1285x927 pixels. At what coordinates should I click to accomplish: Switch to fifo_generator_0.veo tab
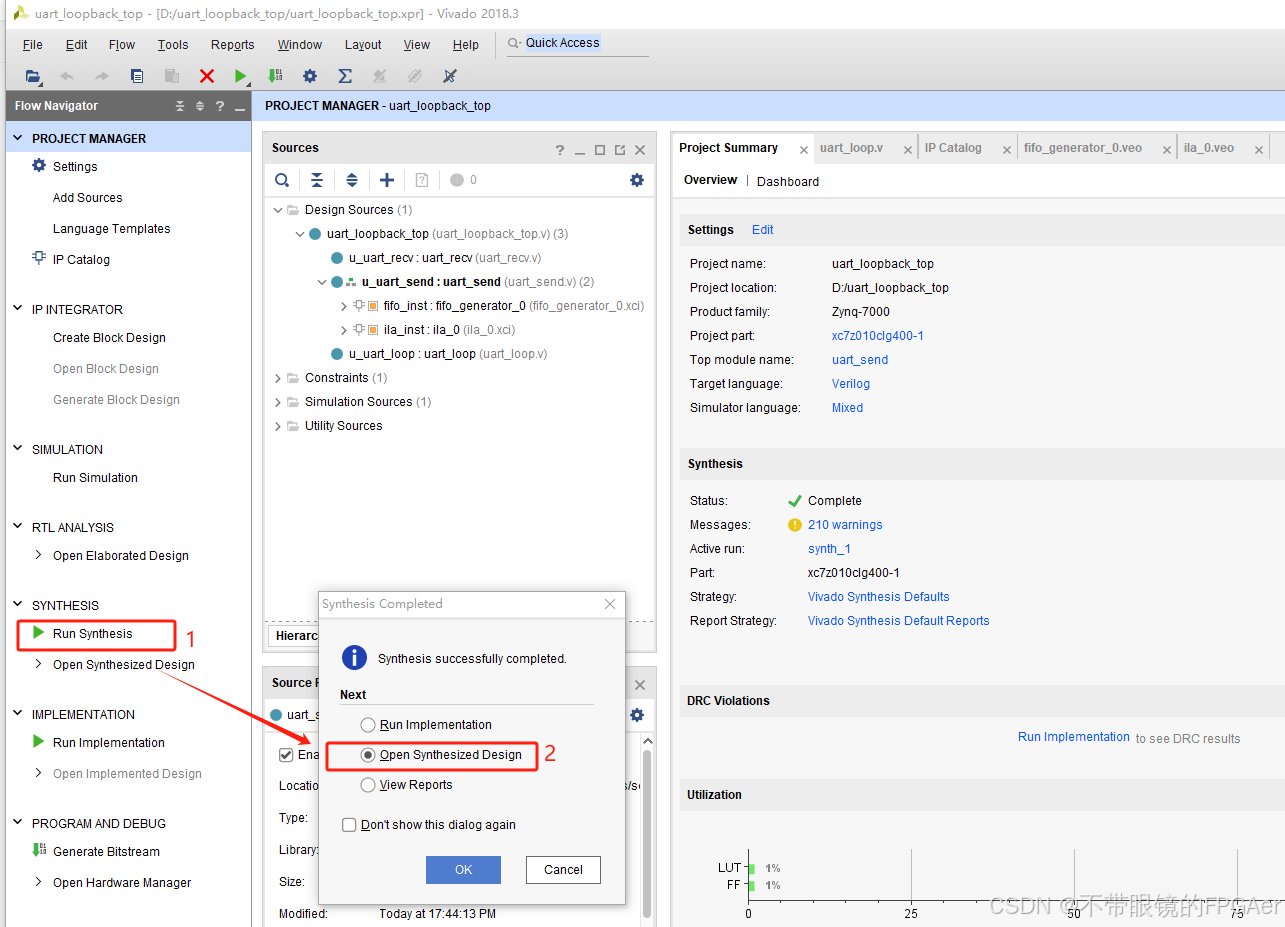[x=1082, y=148]
